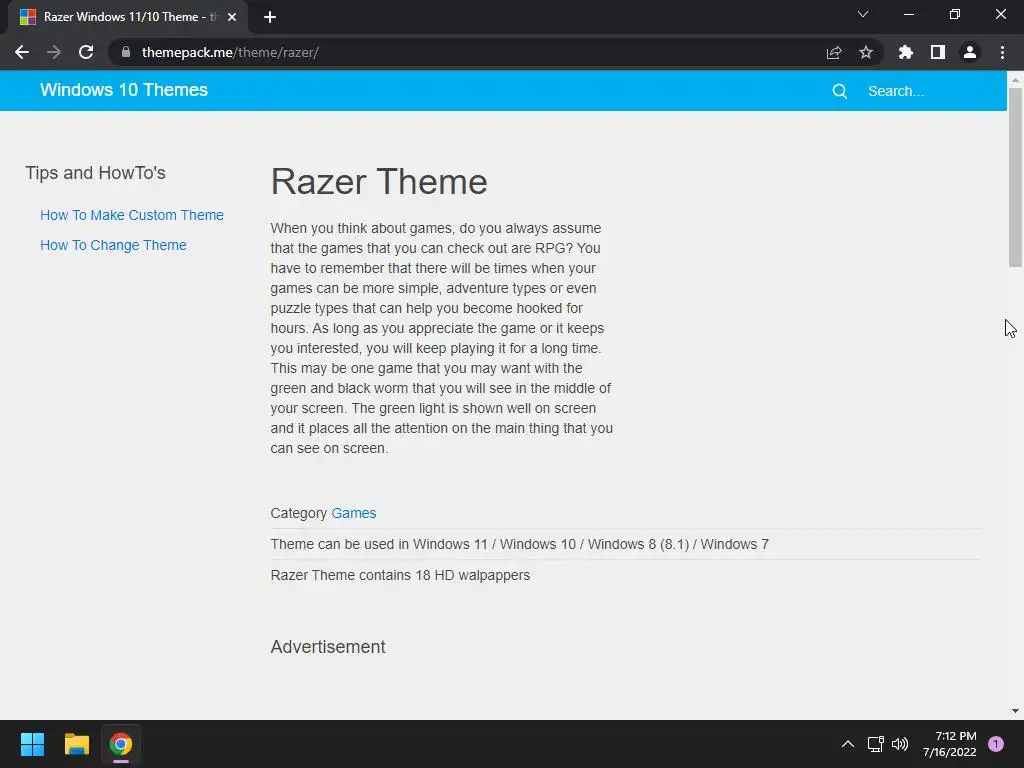This screenshot has width=1024, height=768.
Task: Restore down the Chrome window
Action: 955,14
